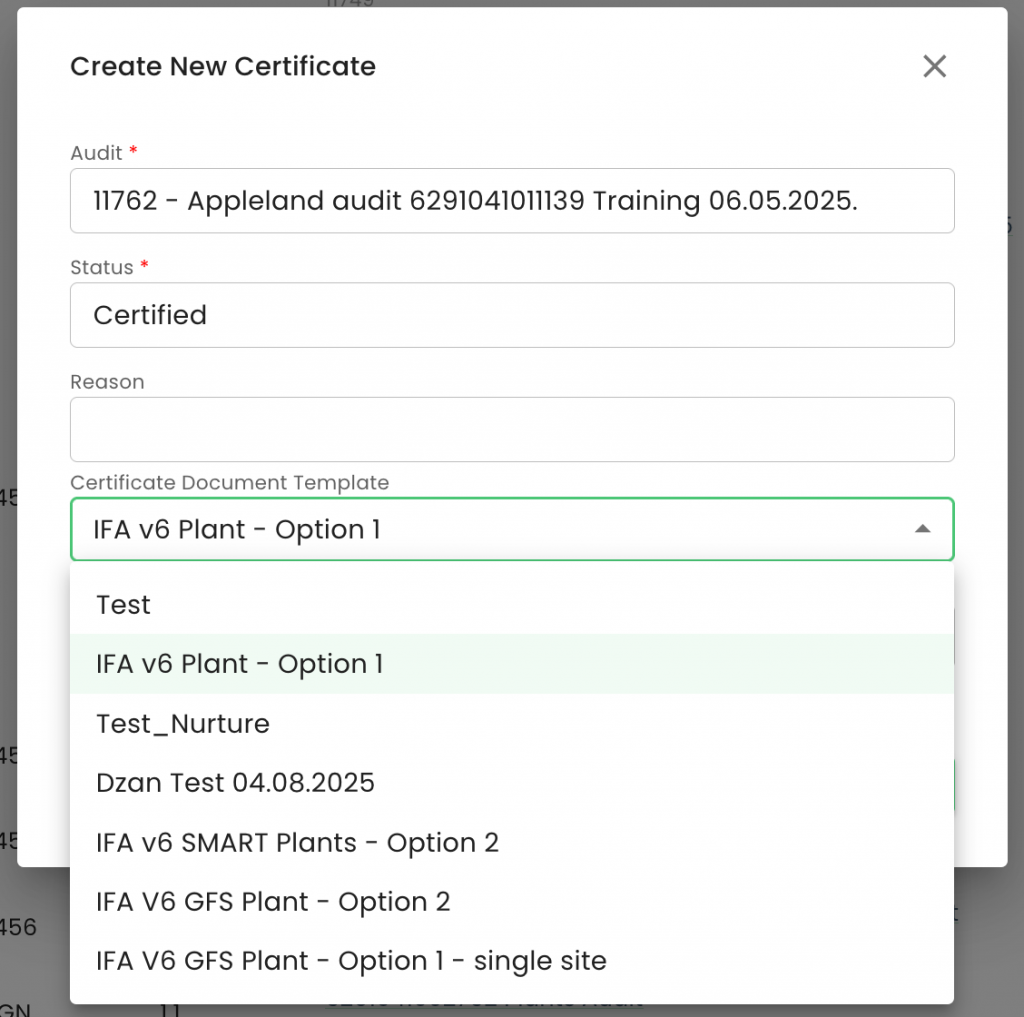Collapse the template dropdown using its arrow
1024x1017 pixels.
922,529
